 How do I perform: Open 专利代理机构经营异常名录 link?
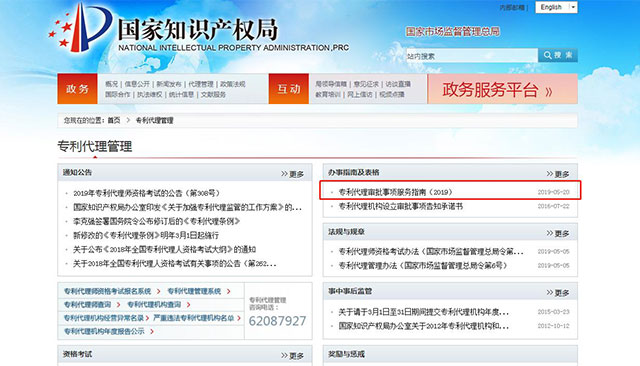(x=104, y=318)
